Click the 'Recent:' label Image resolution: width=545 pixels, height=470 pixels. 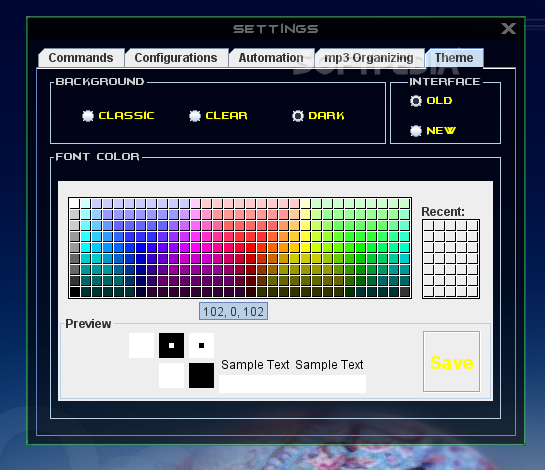tap(443, 212)
